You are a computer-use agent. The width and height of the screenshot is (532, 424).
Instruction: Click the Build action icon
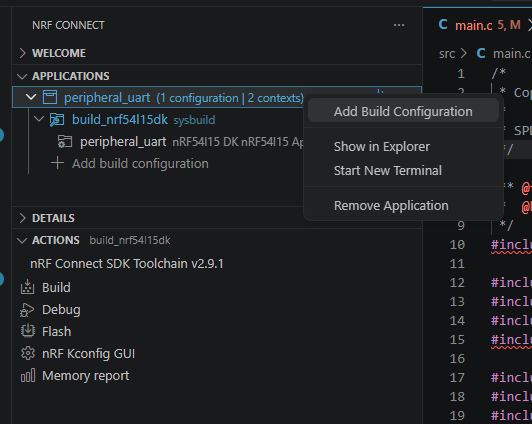click(27, 287)
